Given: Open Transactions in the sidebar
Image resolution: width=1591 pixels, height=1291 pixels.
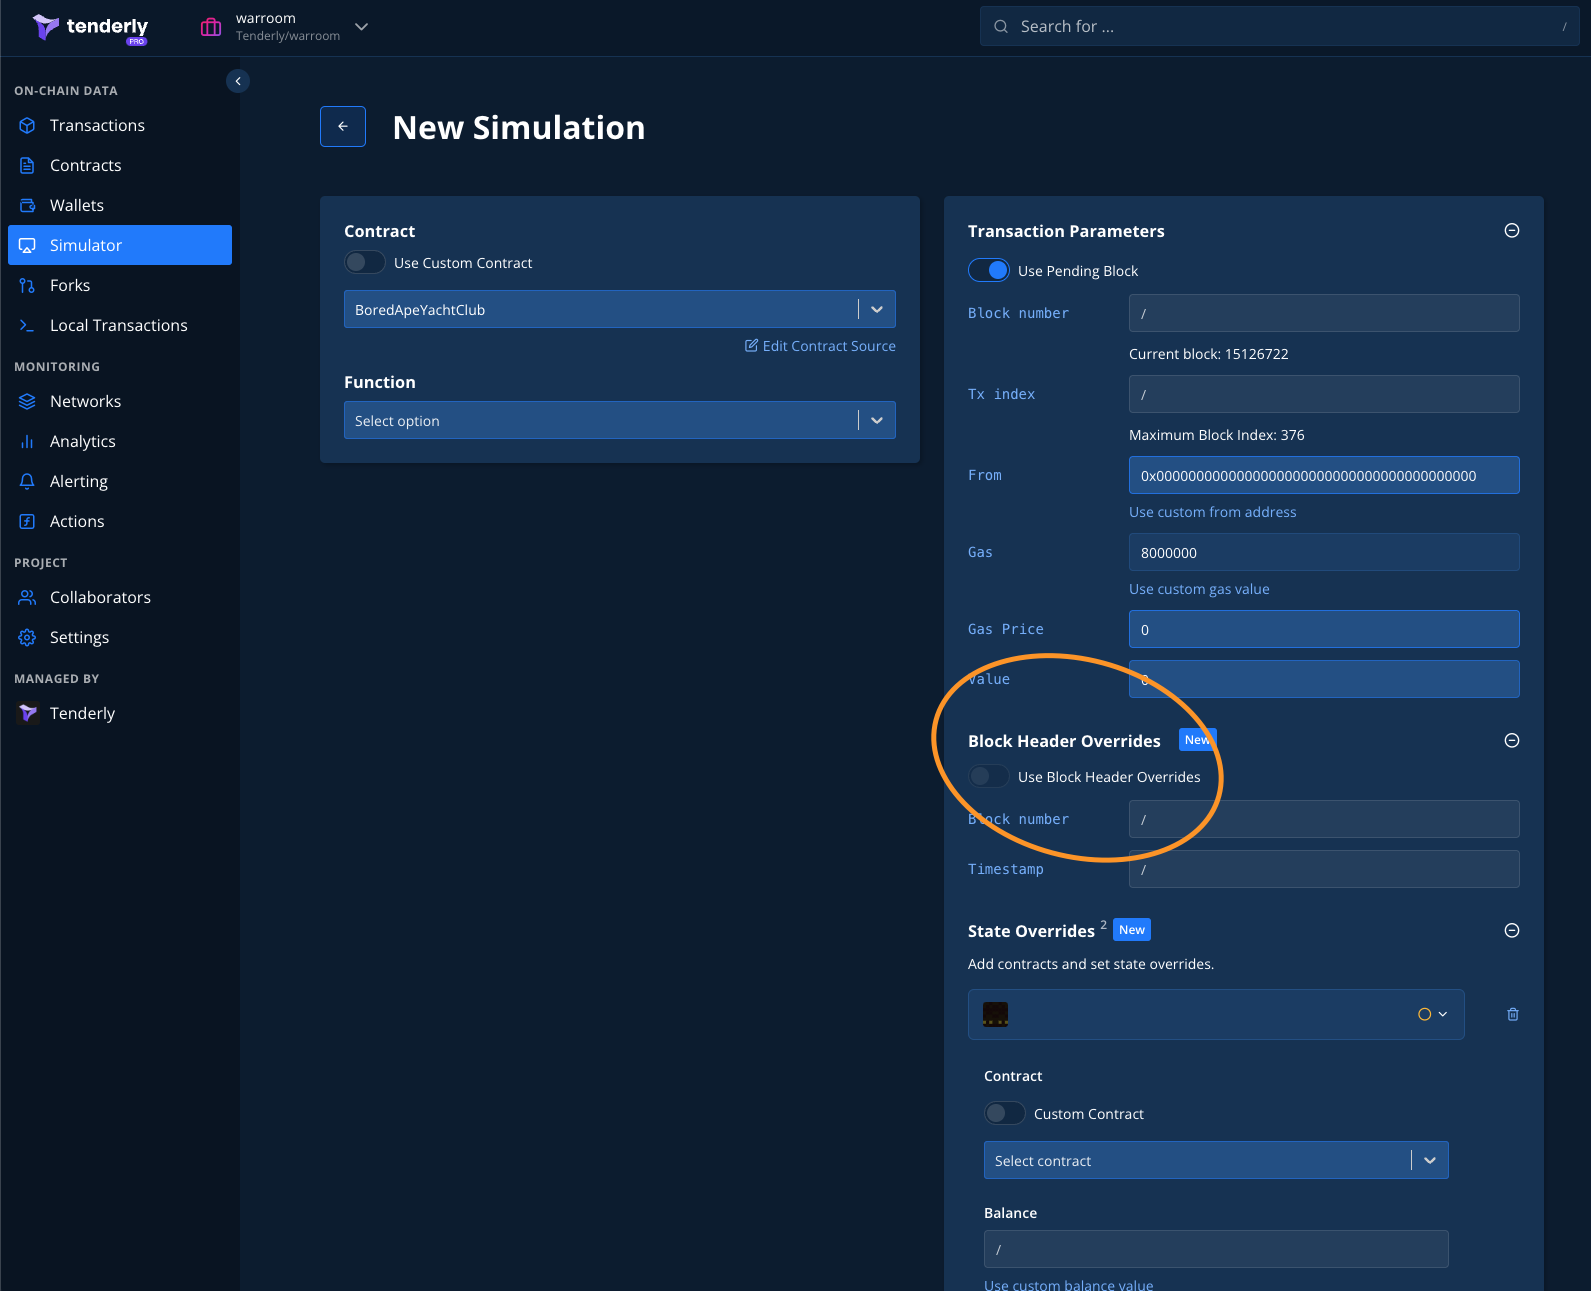Looking at the screenshot, I should pyautogui.click(x=120, y=125).
